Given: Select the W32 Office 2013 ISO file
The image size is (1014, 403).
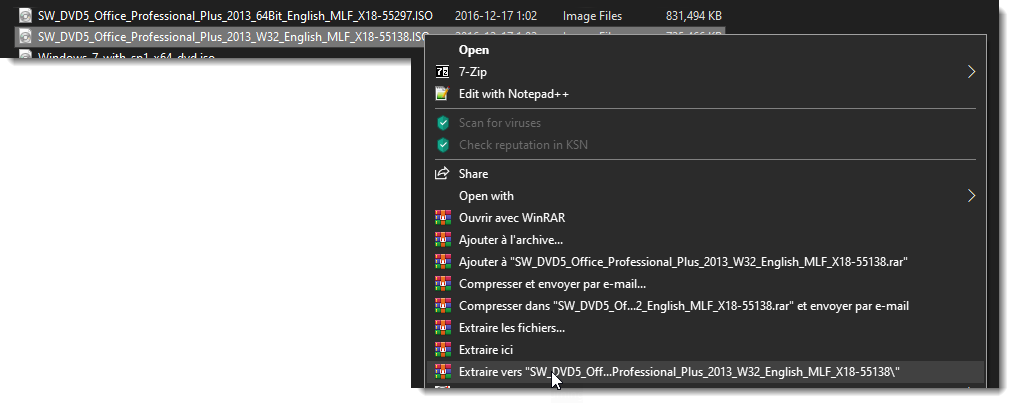Looking at the screenshot, I should [x=233, y=36].
